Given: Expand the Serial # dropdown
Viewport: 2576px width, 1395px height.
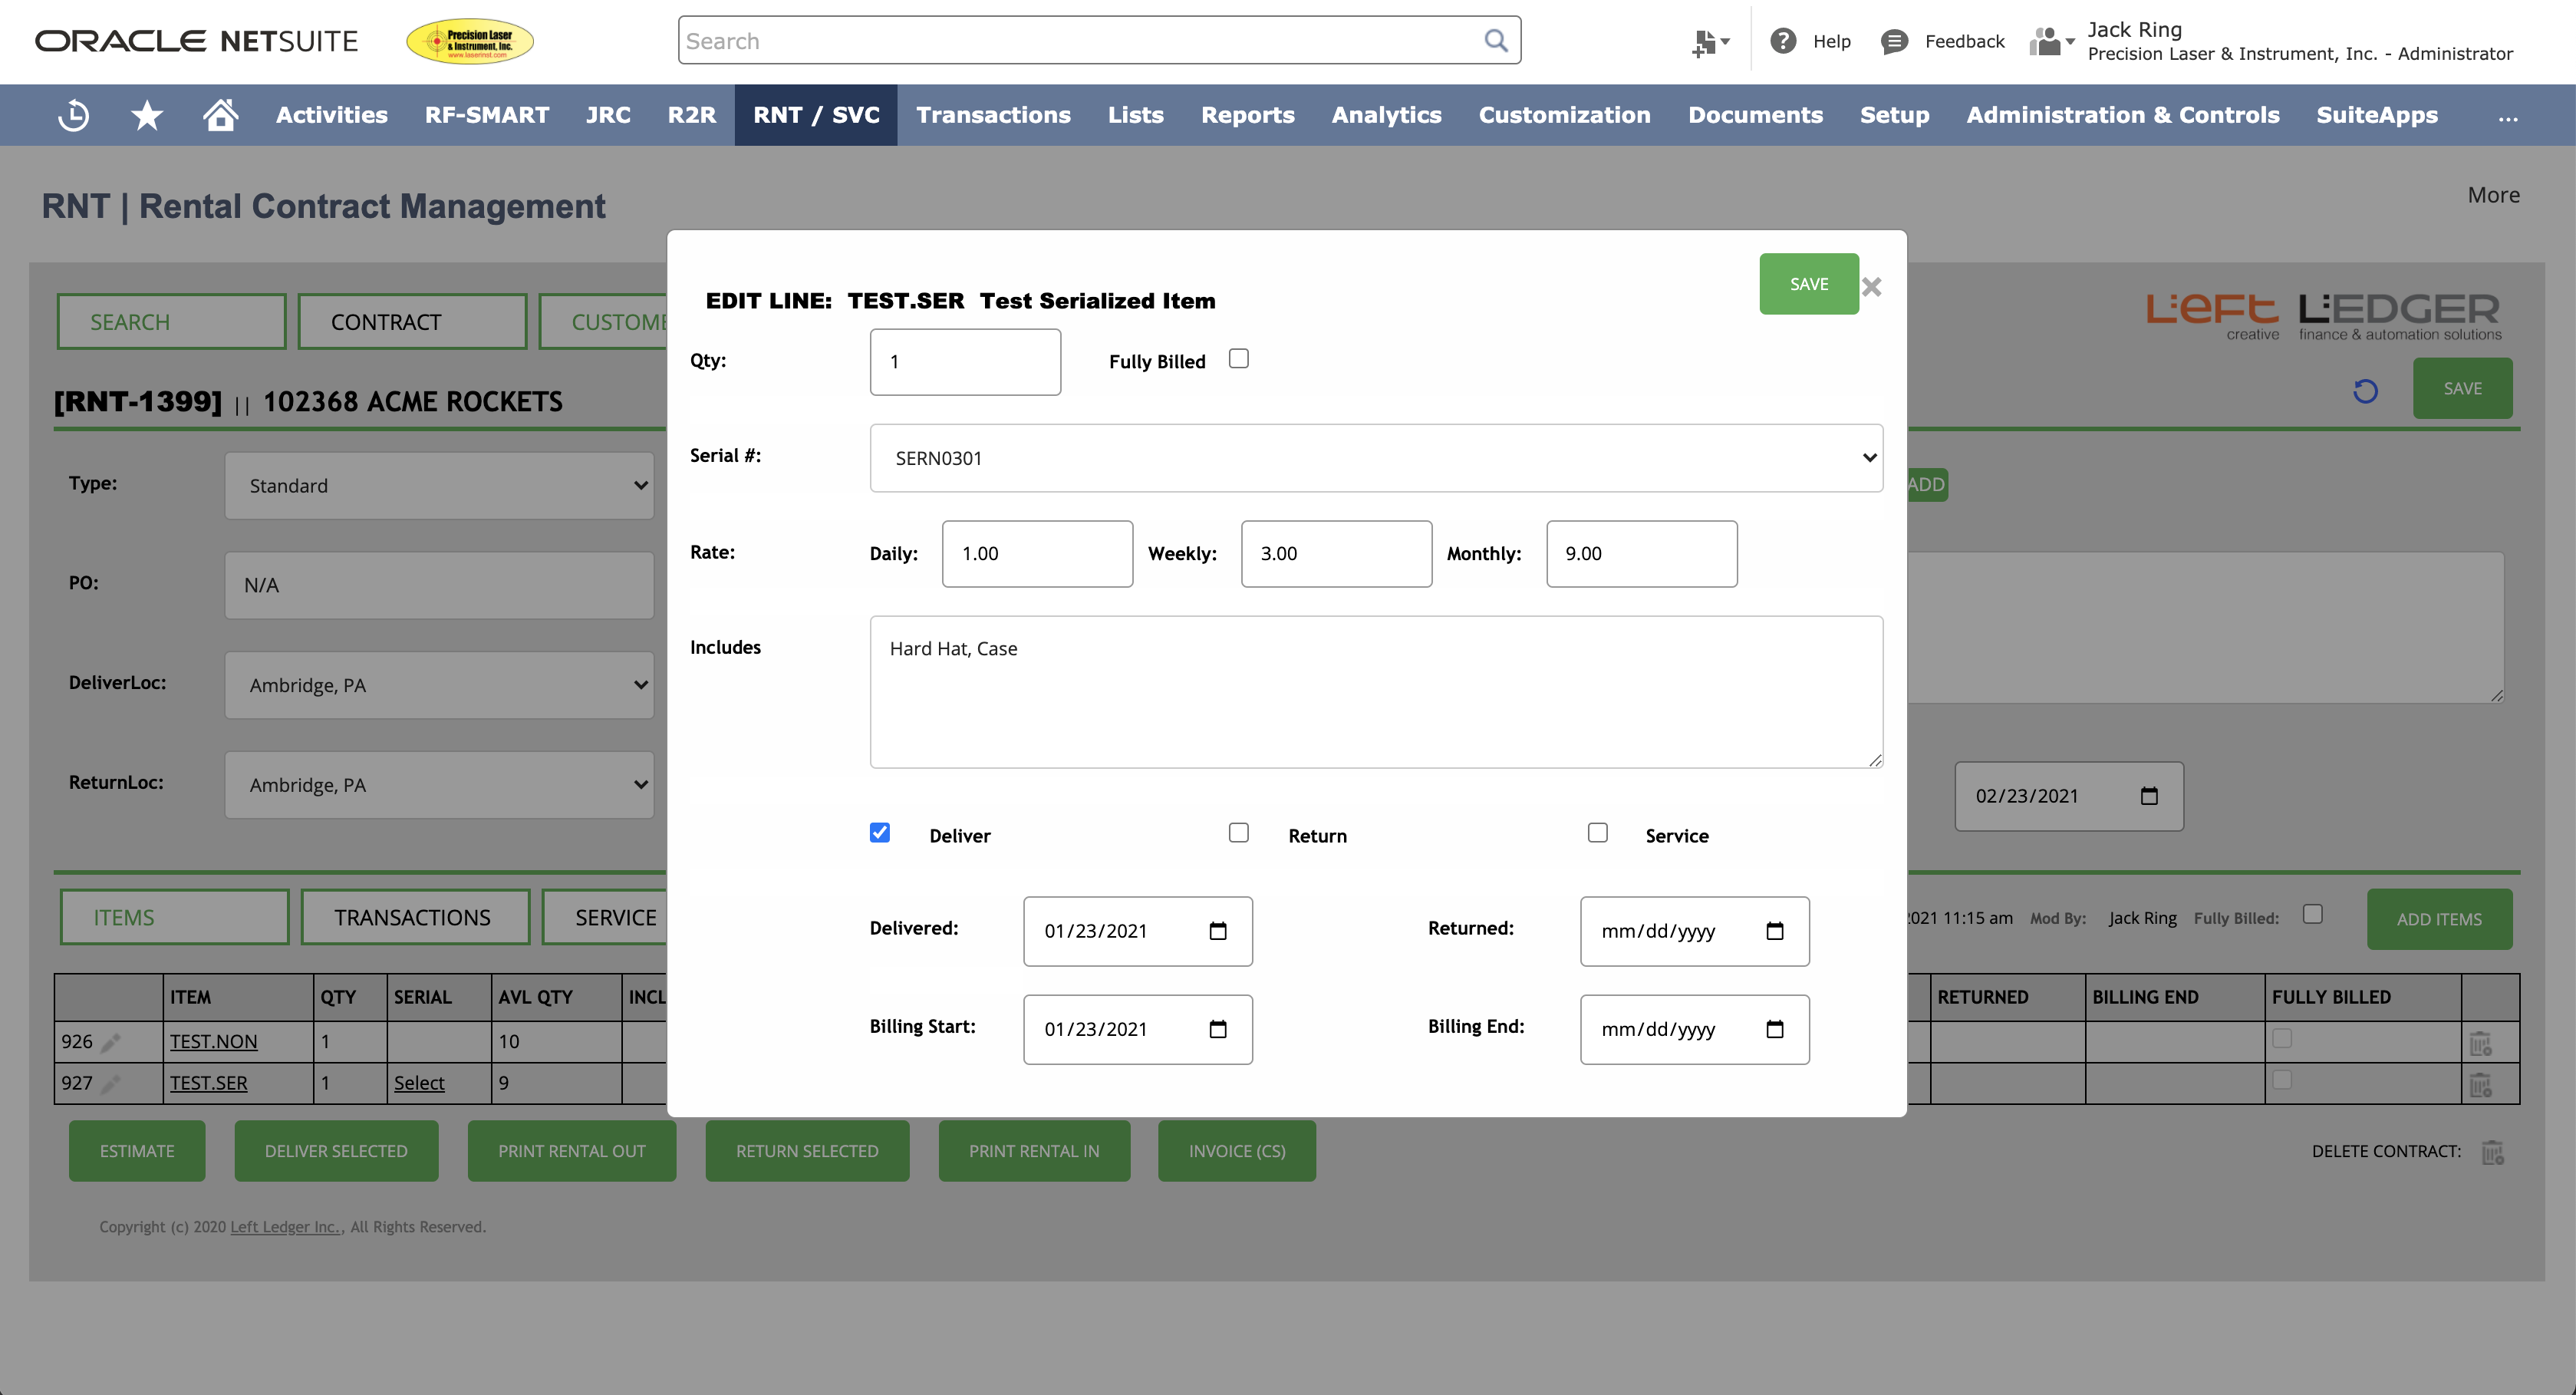Looking at the screenshot, I should tap(1375, 458).
